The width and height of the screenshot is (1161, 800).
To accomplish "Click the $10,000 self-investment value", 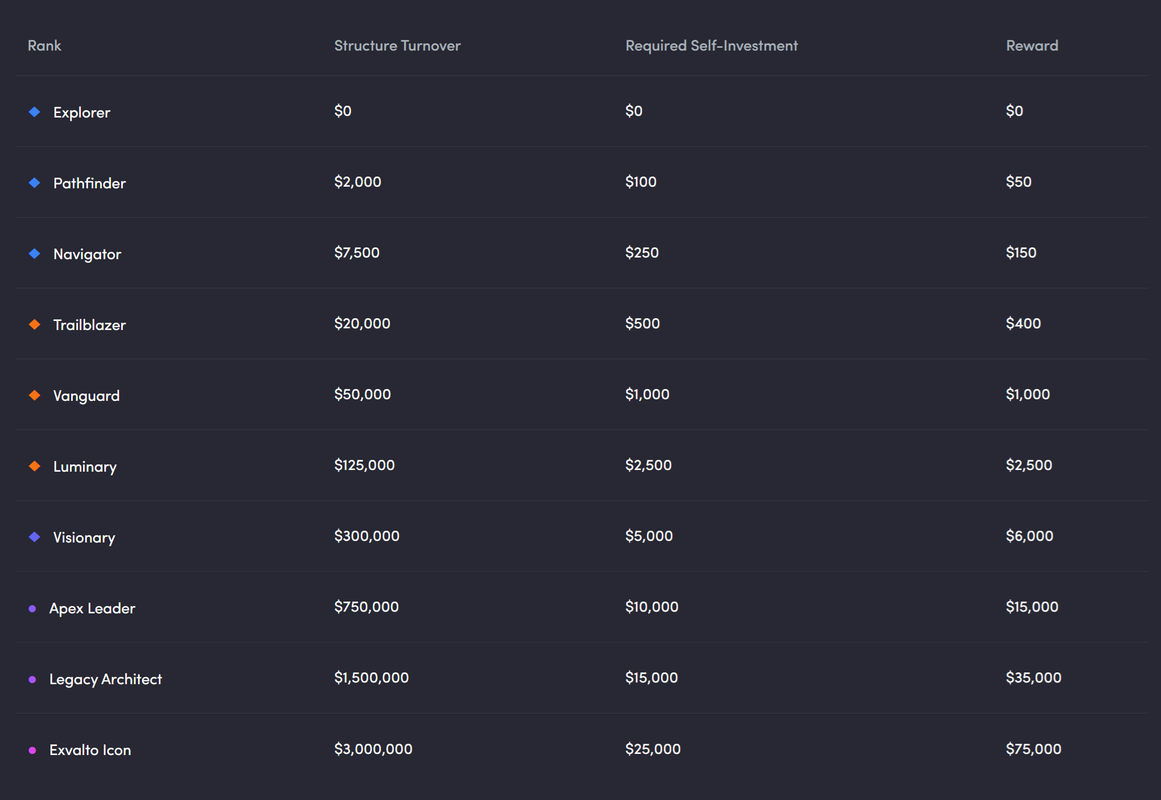I will (651, 607).
